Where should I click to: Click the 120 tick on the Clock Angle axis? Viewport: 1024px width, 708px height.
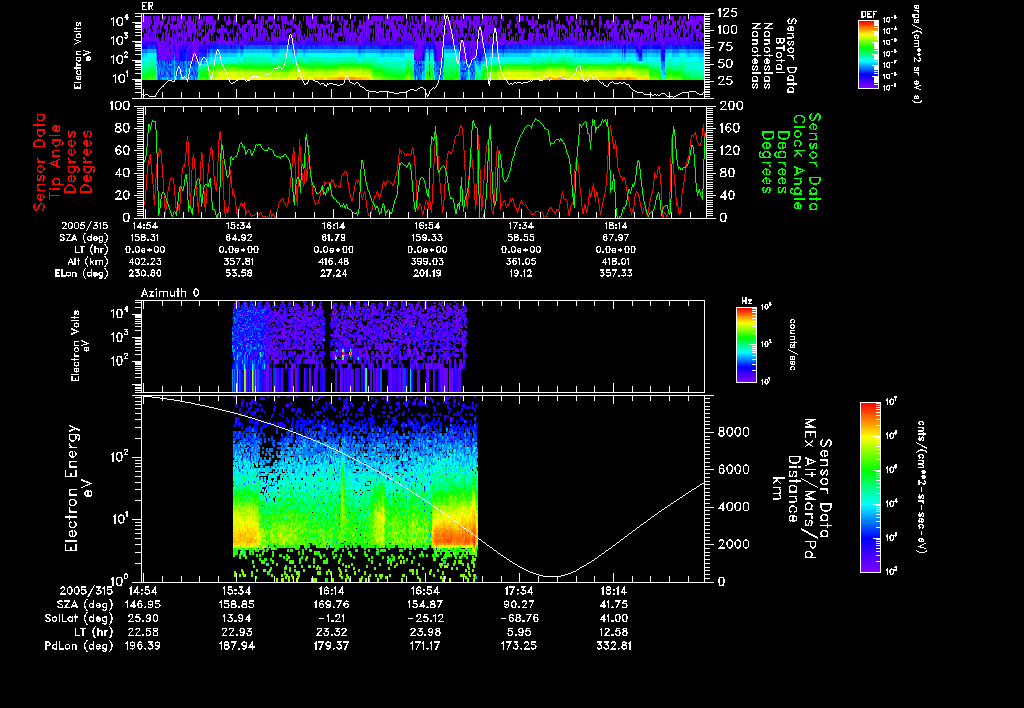(729, 151)
